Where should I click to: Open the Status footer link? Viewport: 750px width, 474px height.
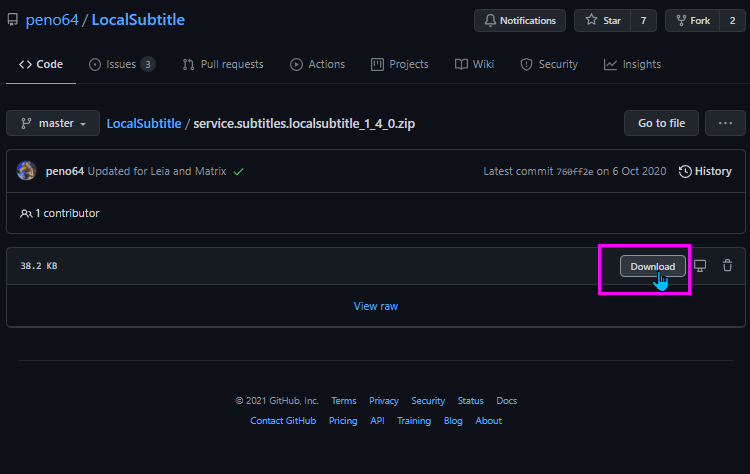(470, 401)
